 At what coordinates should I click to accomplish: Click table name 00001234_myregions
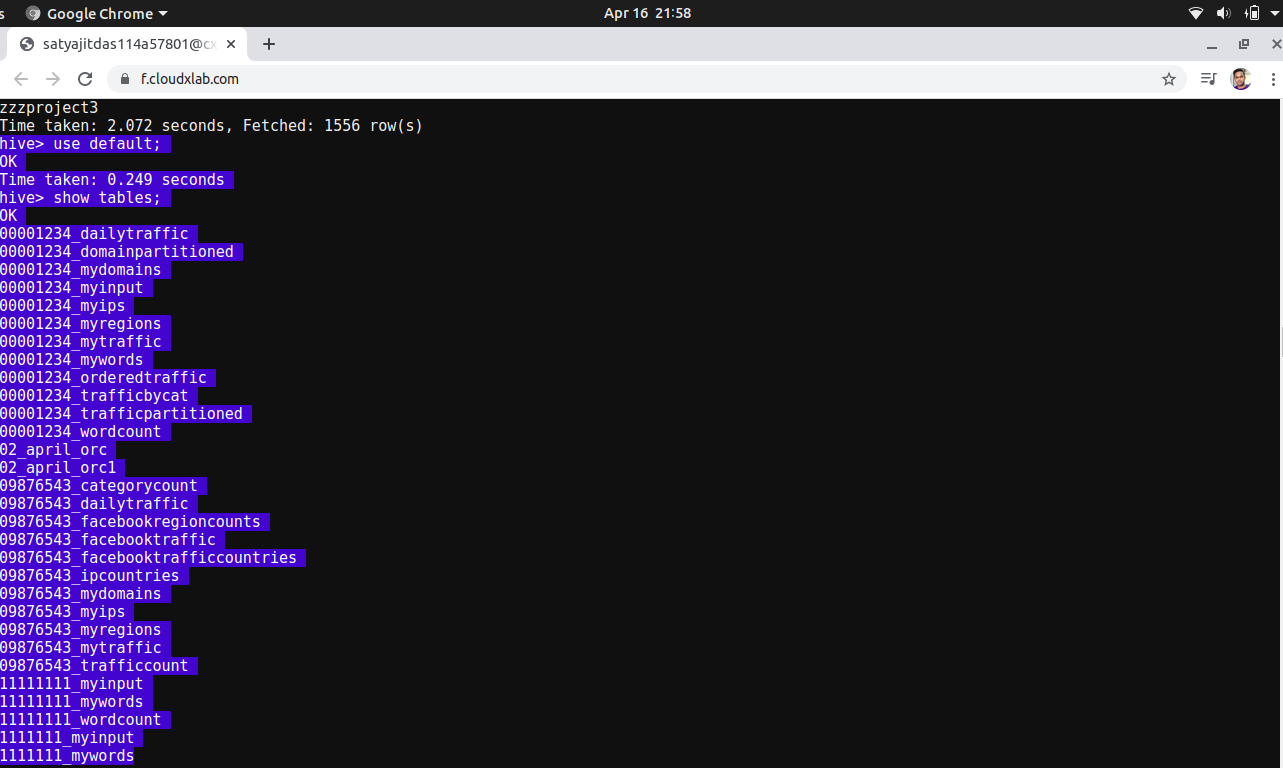(81, 324)
